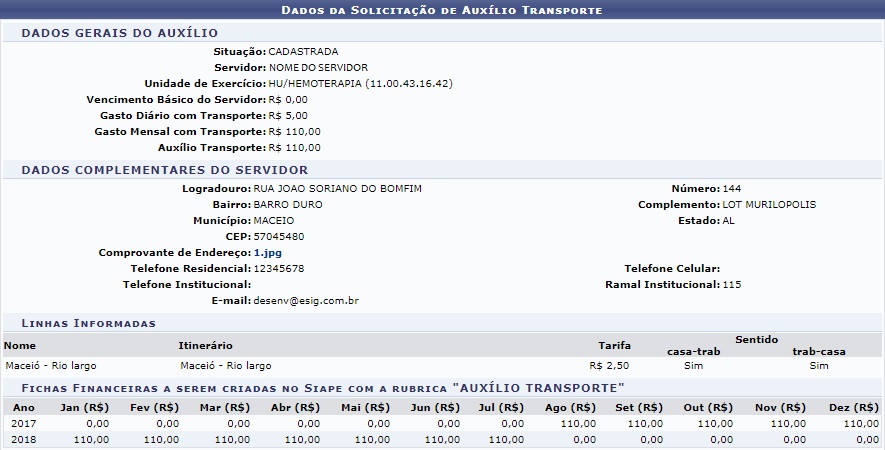Open the 1.jpg address proof link
This screenshot has width=885, height=450.
click(x=267, y=253)
